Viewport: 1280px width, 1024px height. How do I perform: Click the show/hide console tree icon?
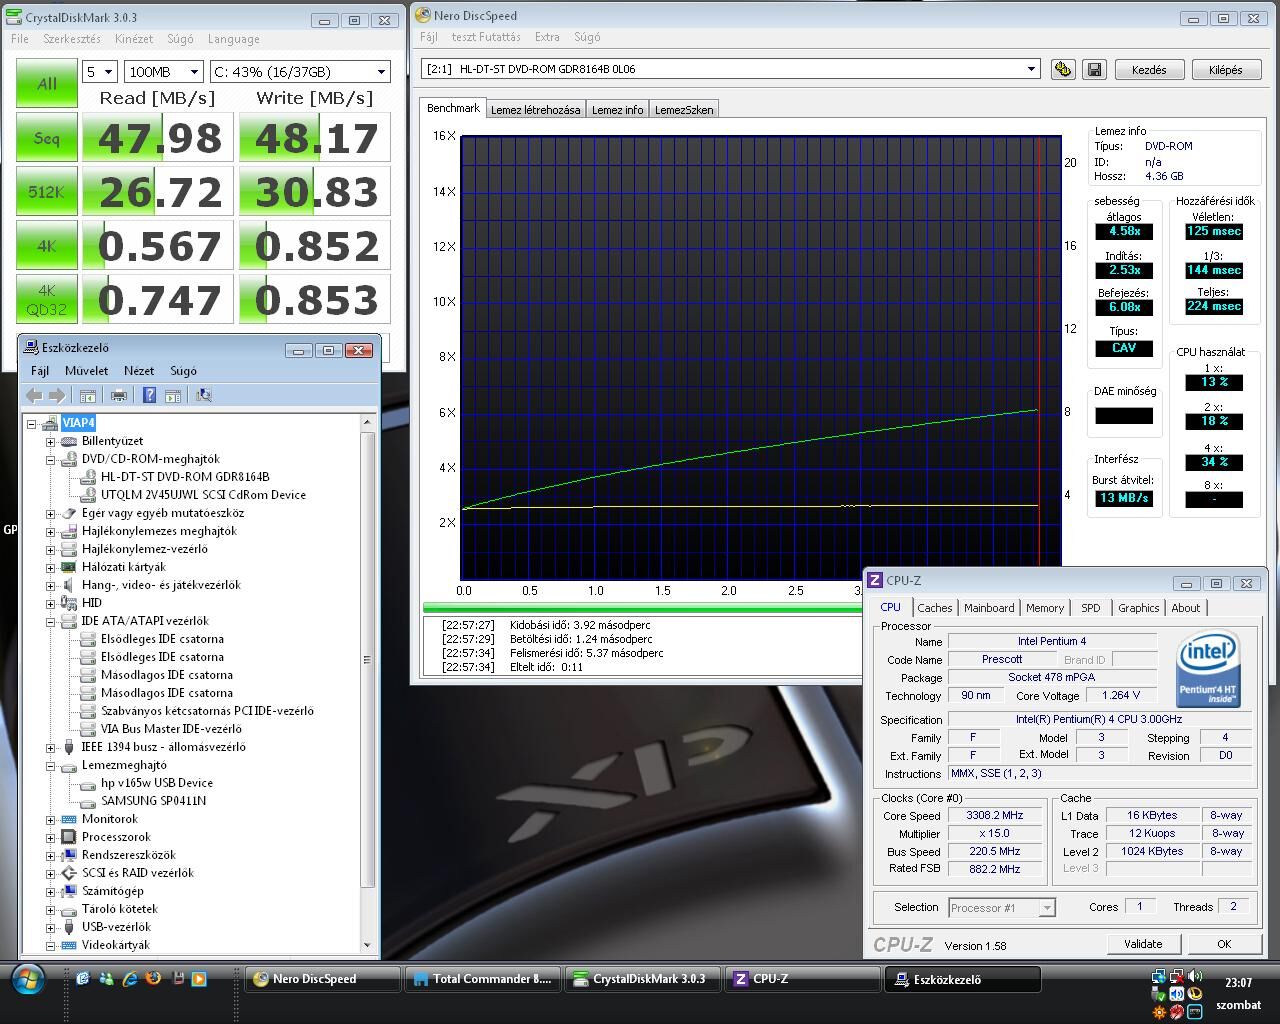pyautogui.click(x=87, y=395)
